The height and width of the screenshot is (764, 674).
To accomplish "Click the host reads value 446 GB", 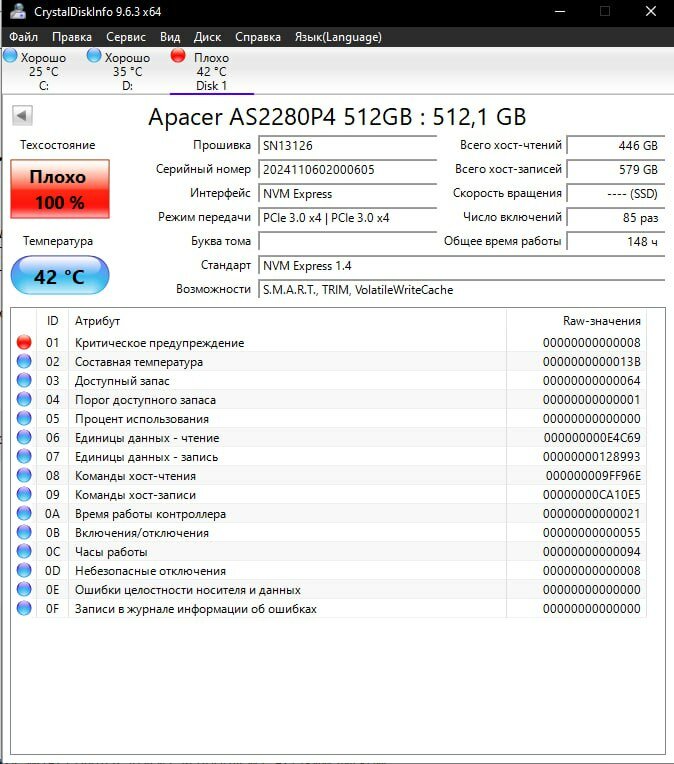I will click(x=616, y=145).
